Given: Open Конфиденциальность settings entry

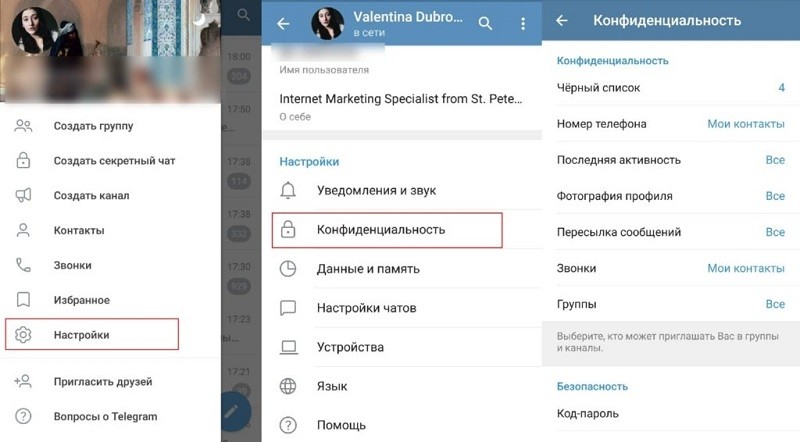Looking at the screenshot, I should click(387, 230).
